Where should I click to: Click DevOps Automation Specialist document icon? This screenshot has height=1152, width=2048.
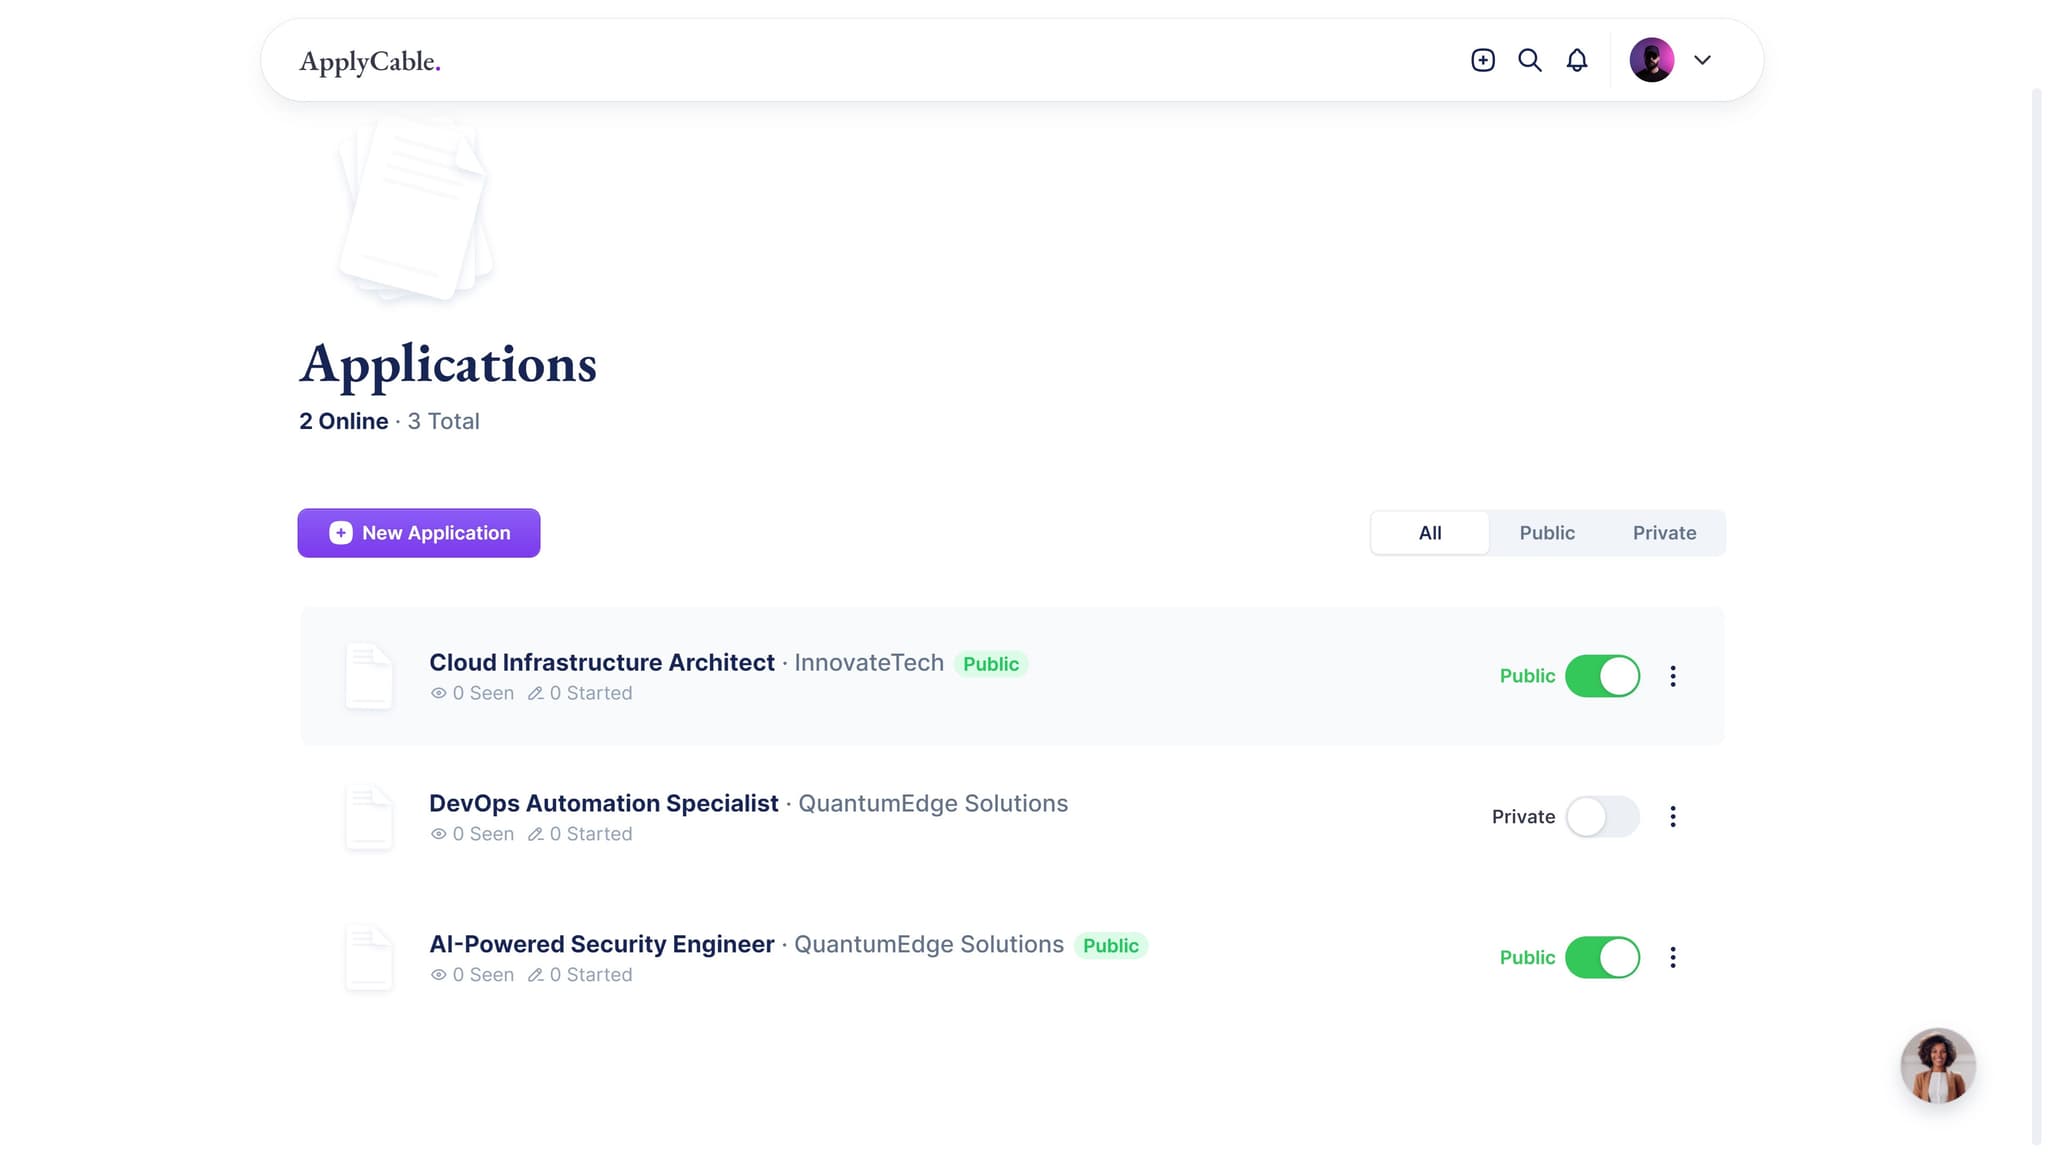pos(368,817)
